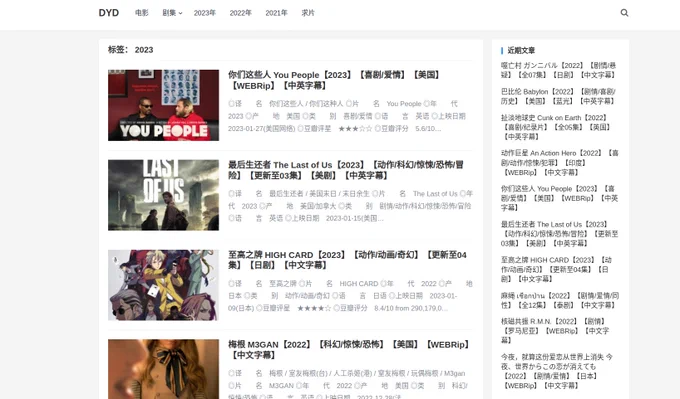Open article title 至高之牌 HIGH CARD
The height and width of the screenshot is (399, 680).
pyautogui.click(x=347, y=260)
